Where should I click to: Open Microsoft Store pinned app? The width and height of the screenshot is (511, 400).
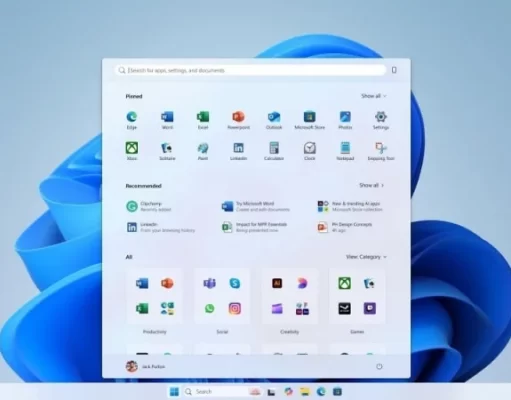(x=309, y=120)
